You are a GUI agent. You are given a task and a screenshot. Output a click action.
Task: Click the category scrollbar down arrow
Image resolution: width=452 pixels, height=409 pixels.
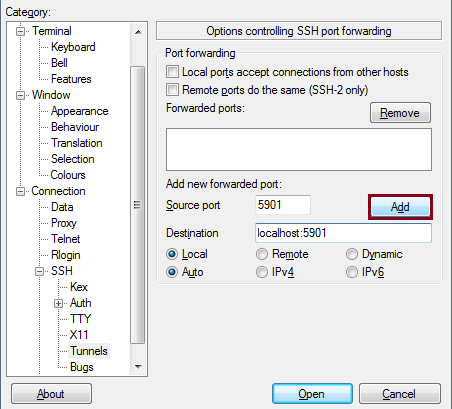point(138,367)
